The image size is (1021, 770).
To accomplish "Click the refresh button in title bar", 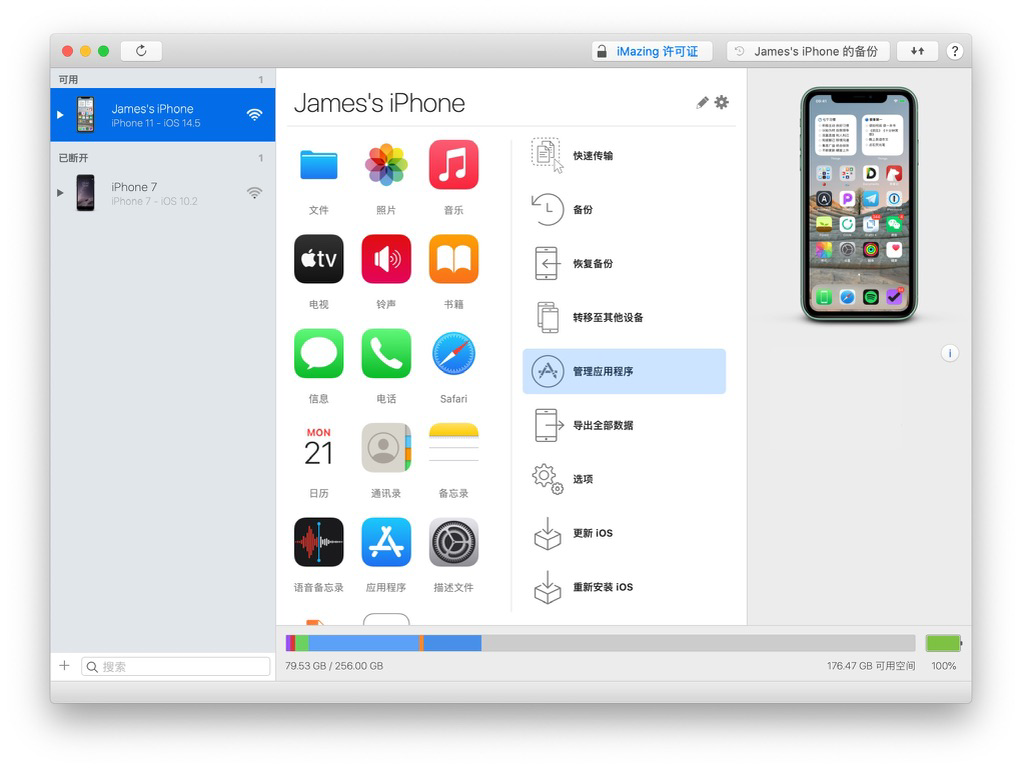I will click(141, 51).
